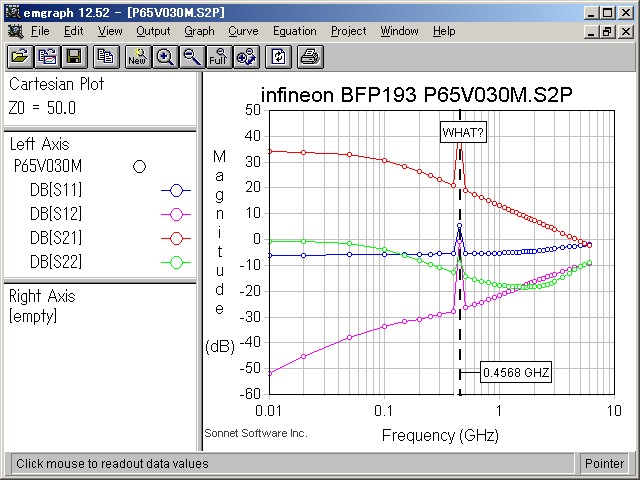The height and width of the screenshot is (480, 640).
Task: Open the Curve menu
Action: pos(243,31)
